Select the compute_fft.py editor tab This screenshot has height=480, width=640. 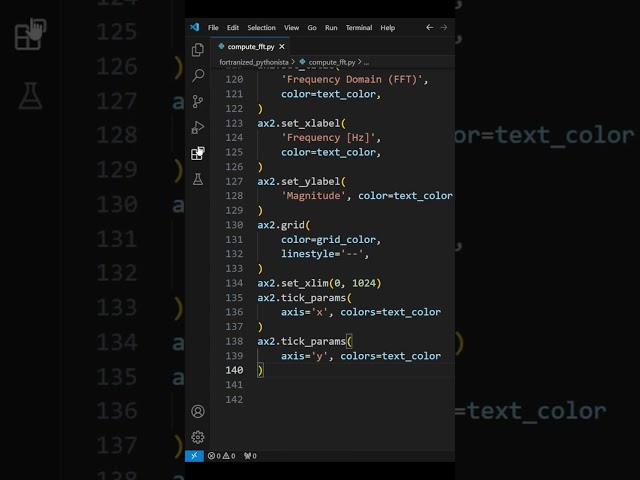pyautogui.click(x=250, y=47)
